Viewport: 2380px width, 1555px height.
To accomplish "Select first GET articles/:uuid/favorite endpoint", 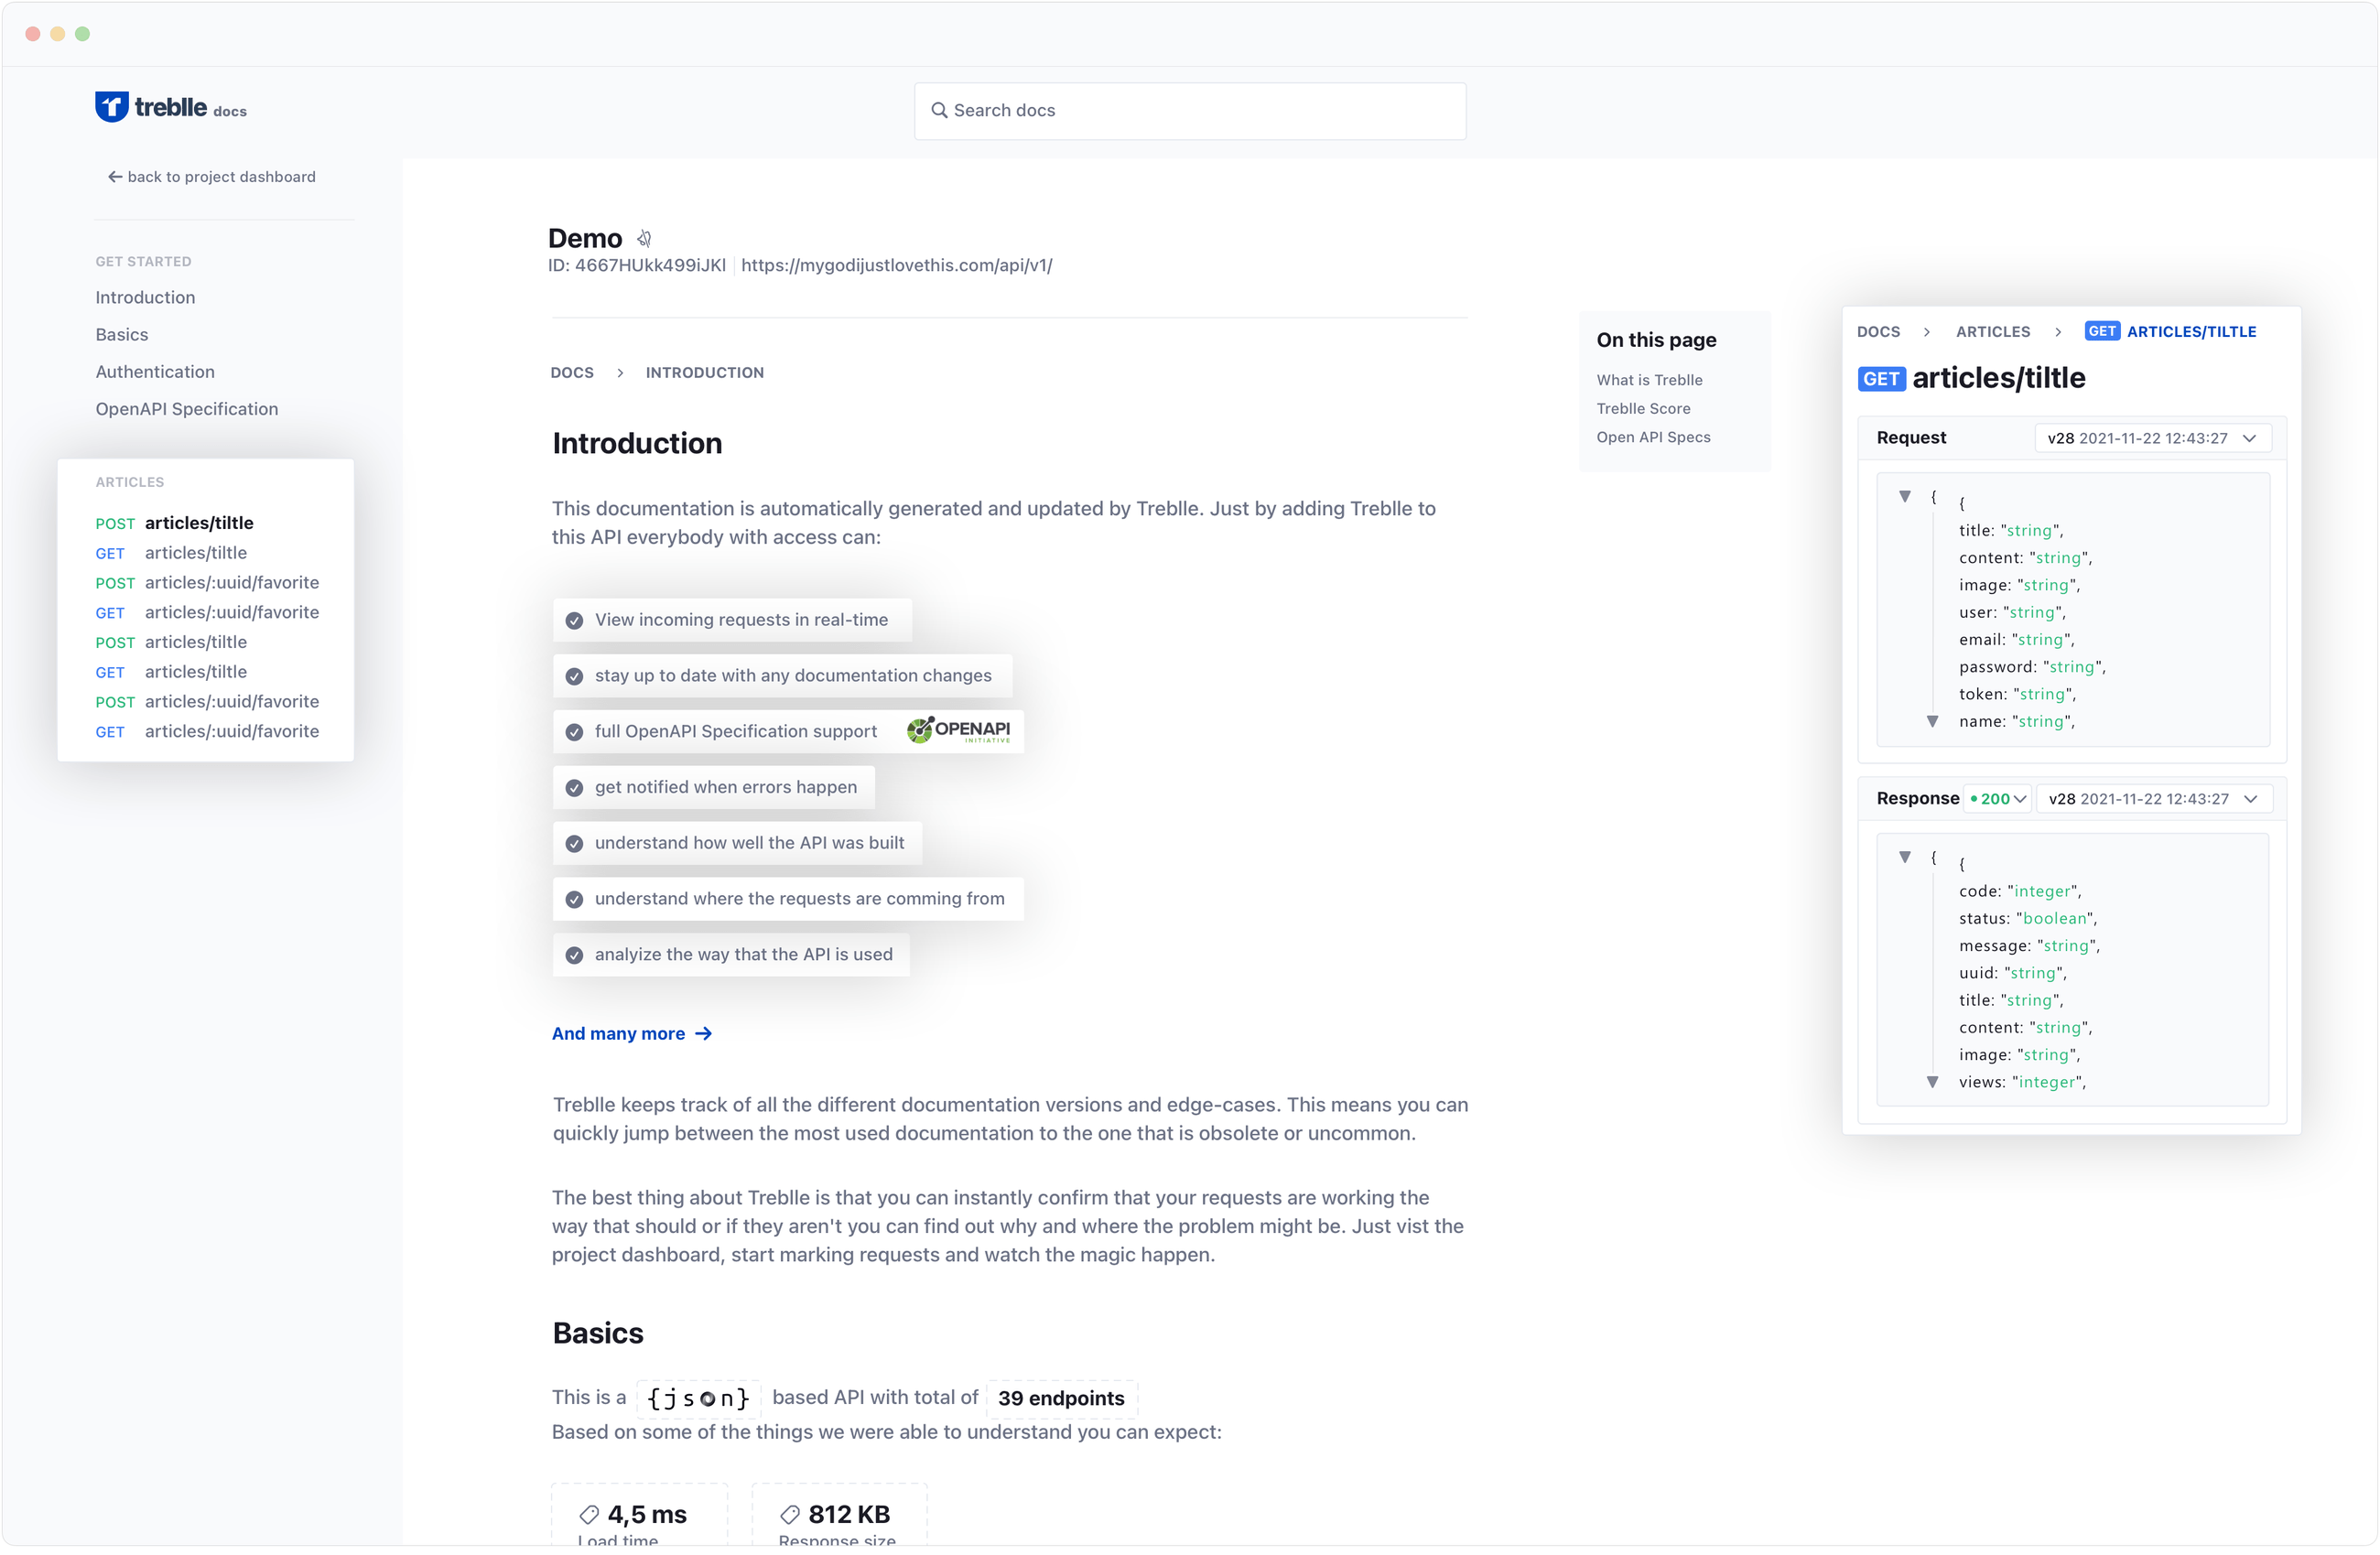I will tap(207, 613).
